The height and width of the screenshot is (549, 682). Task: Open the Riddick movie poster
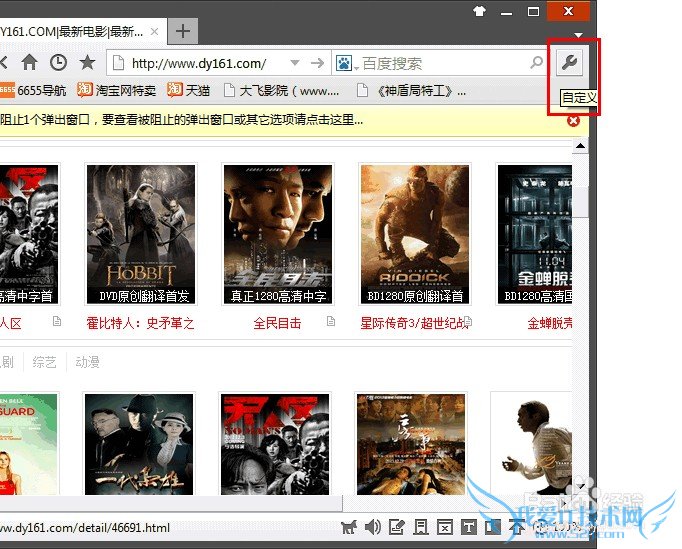point(415,234)
